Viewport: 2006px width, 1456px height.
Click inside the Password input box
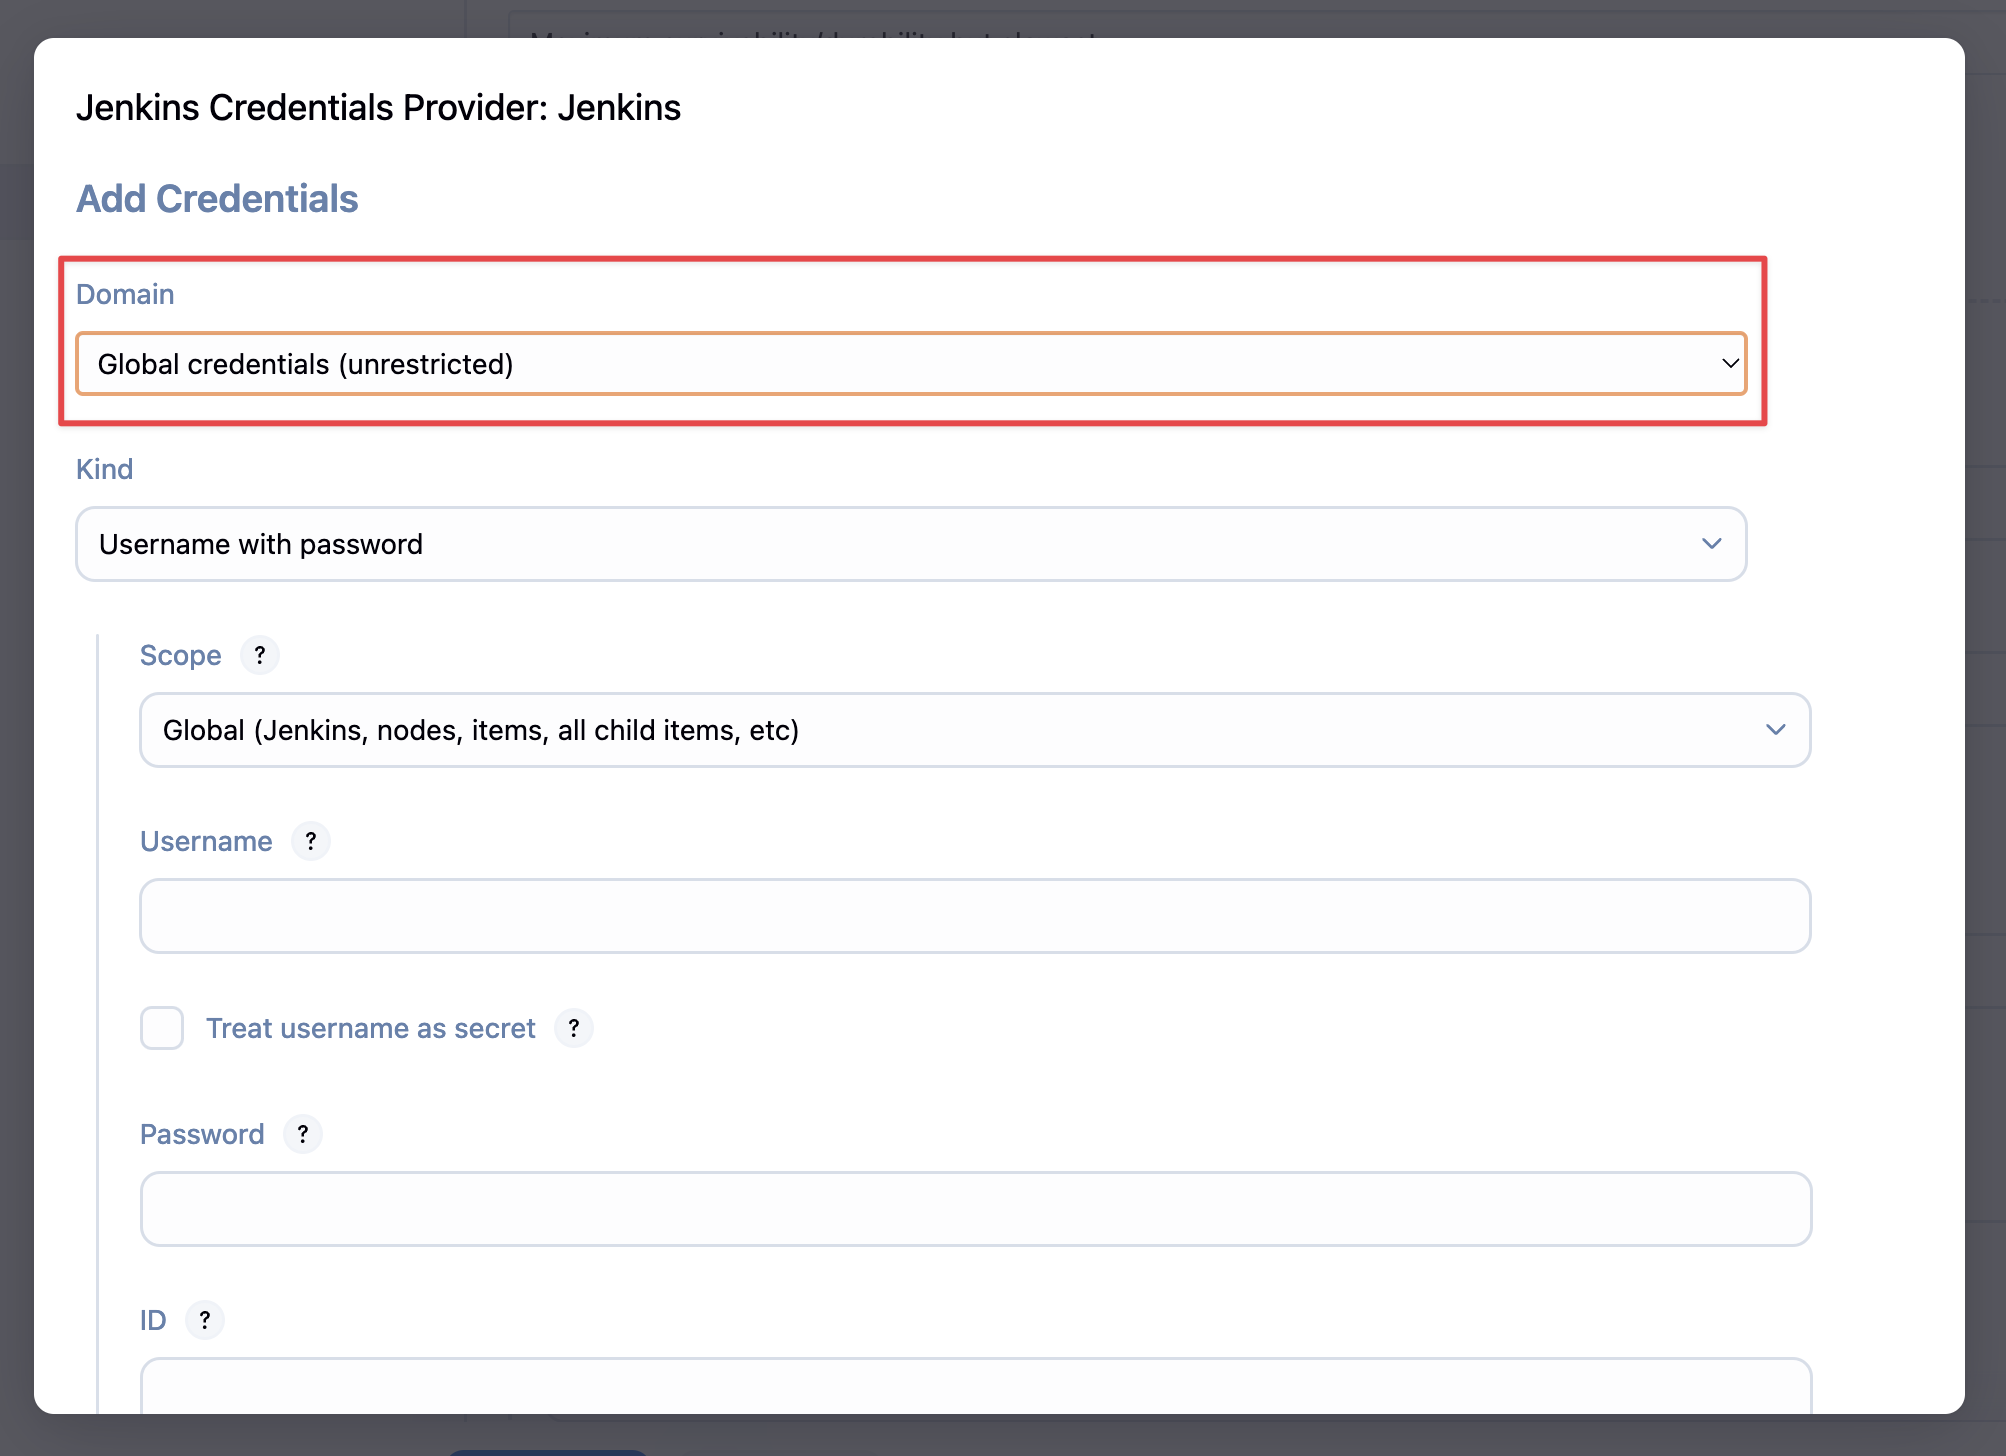point(975,1209)
